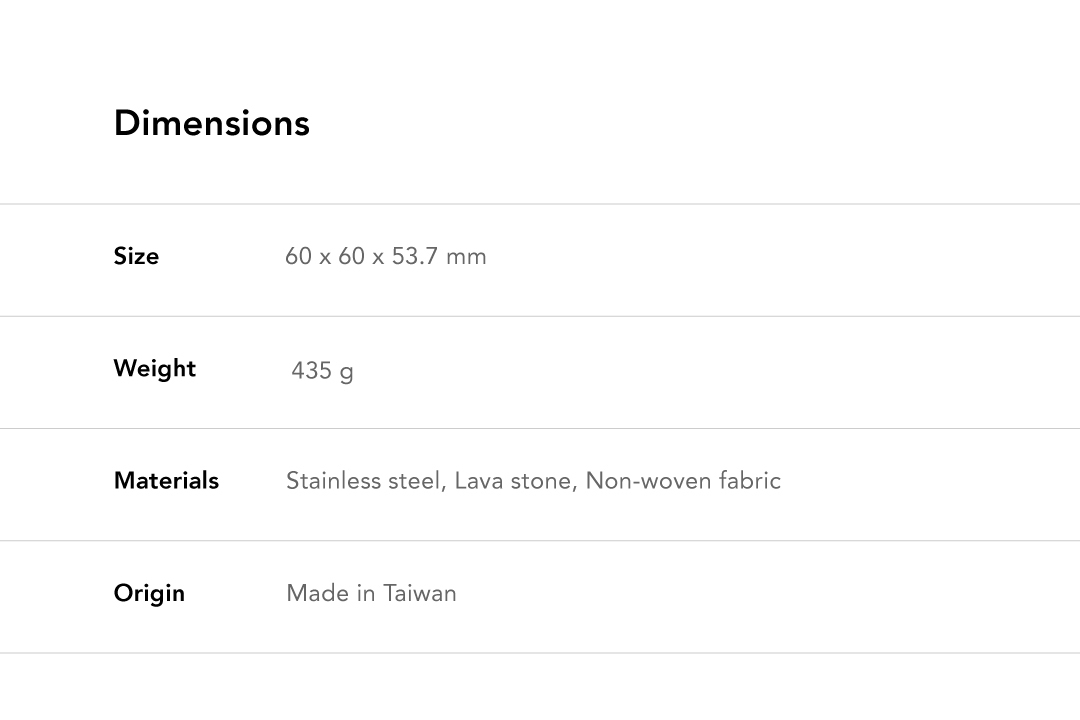Click the mm unit text
1080x720 pixels.
[466, 256]
